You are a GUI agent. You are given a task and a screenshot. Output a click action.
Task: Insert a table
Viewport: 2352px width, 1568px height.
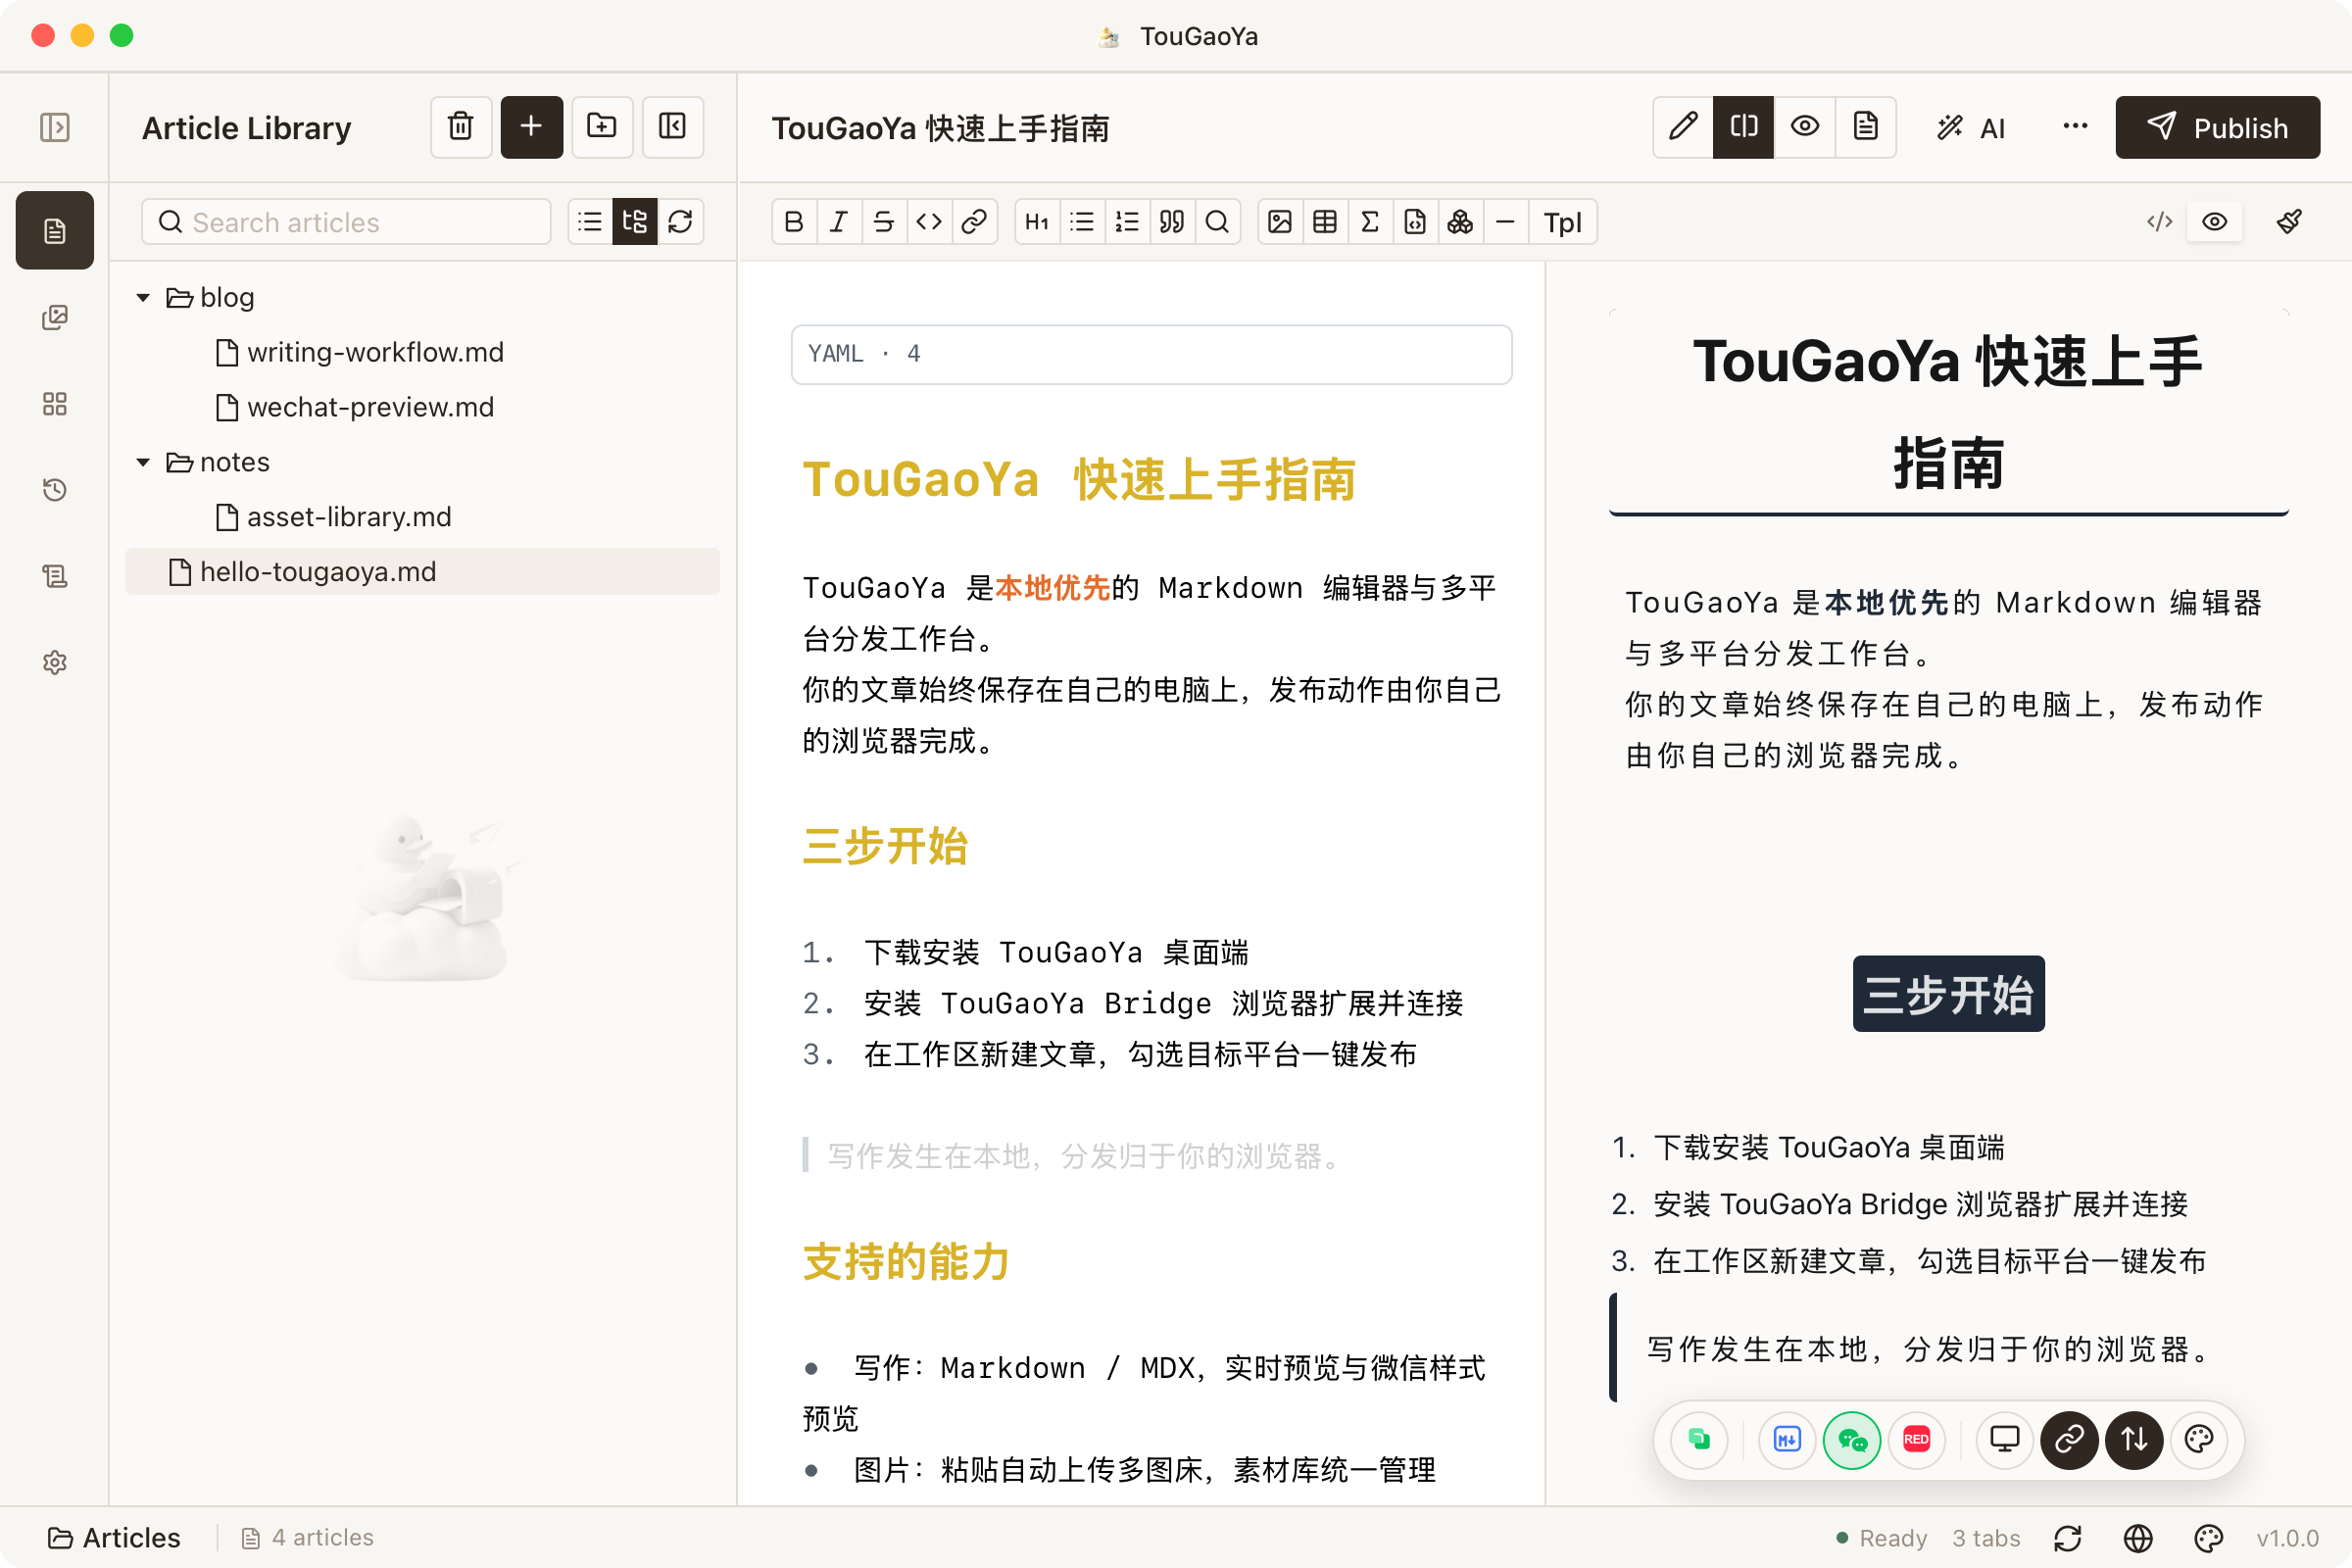[x=1325, y=222]
